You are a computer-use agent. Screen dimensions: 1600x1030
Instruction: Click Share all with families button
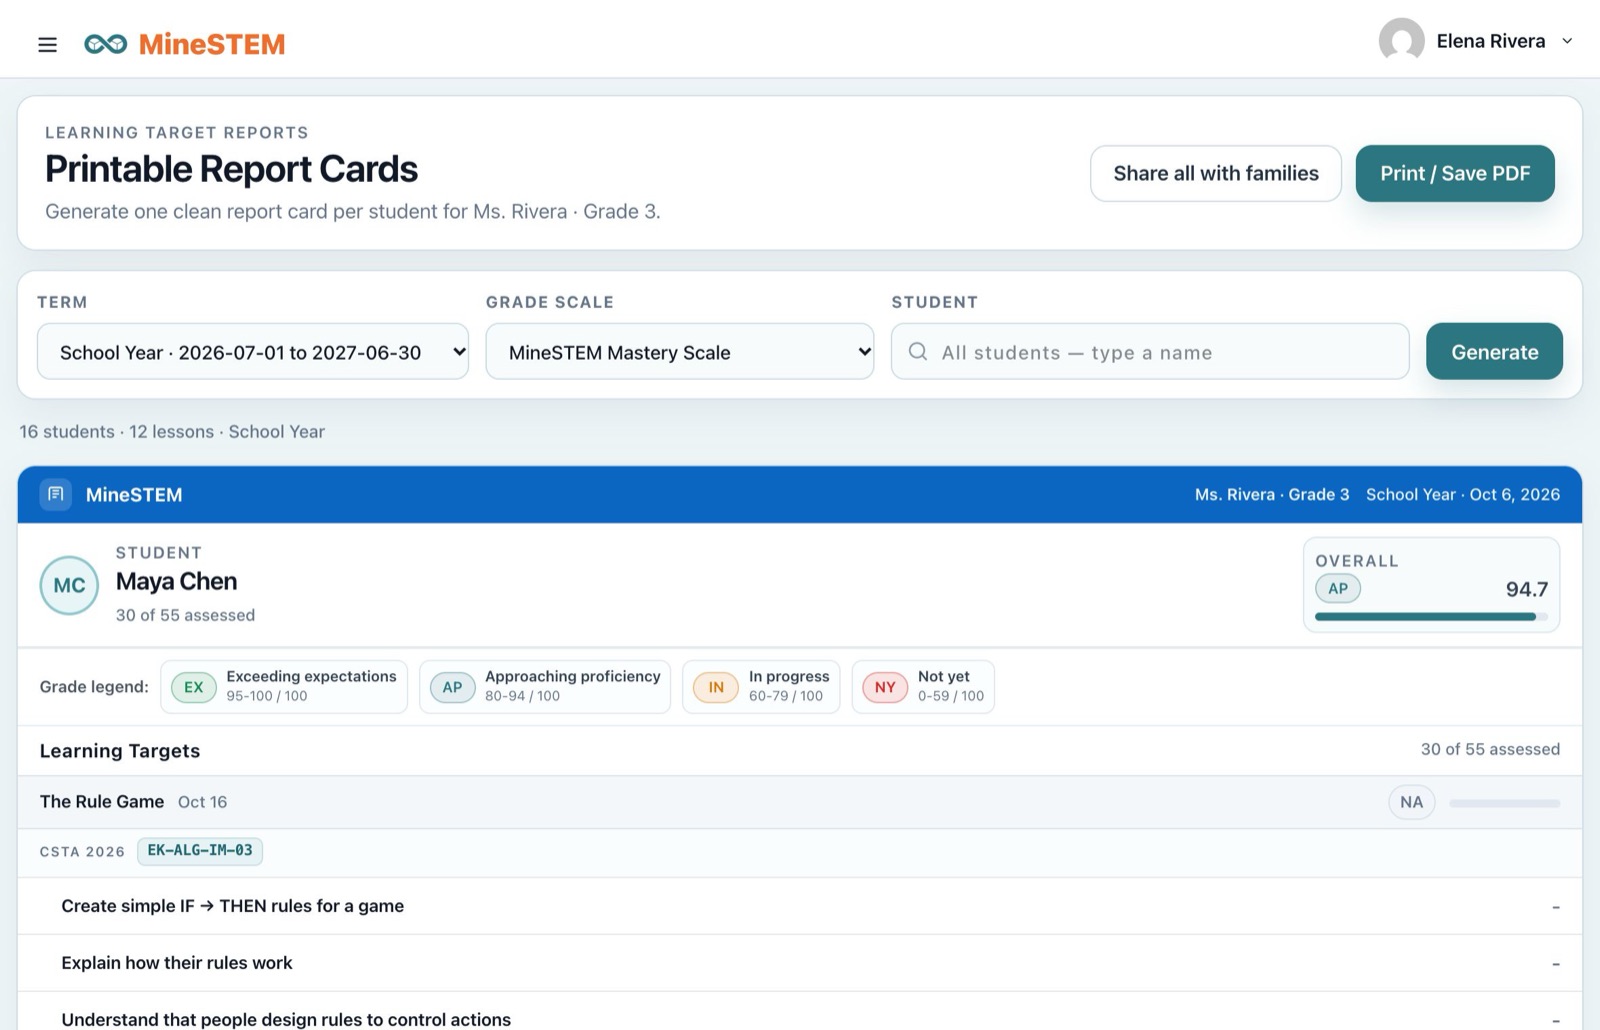1216,173
